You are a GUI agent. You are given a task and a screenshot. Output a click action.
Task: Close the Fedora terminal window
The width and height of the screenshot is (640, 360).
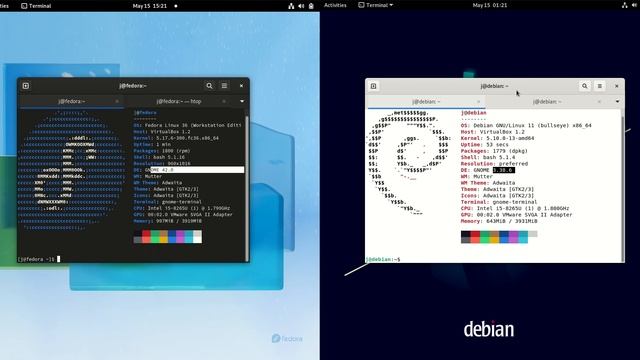click(241, 86)
